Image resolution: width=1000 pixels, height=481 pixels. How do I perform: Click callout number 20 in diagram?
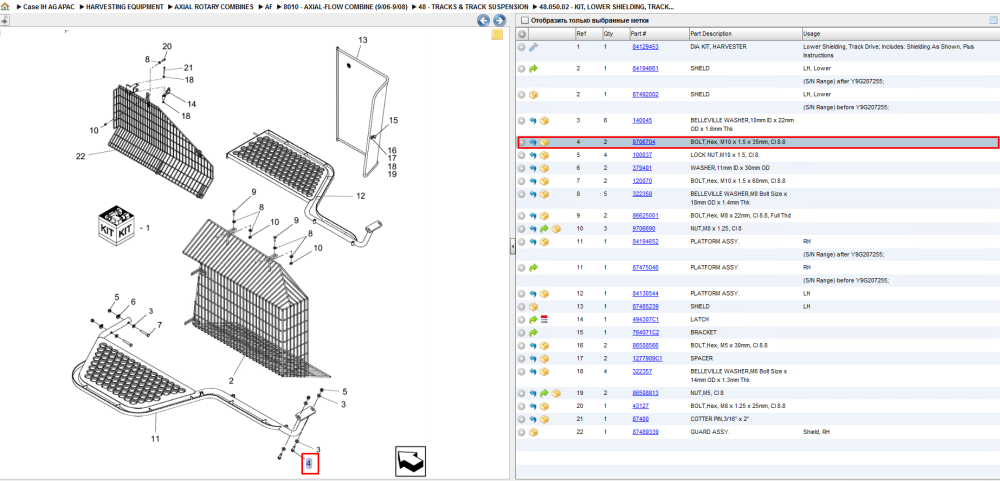click(x=166, y=47)
